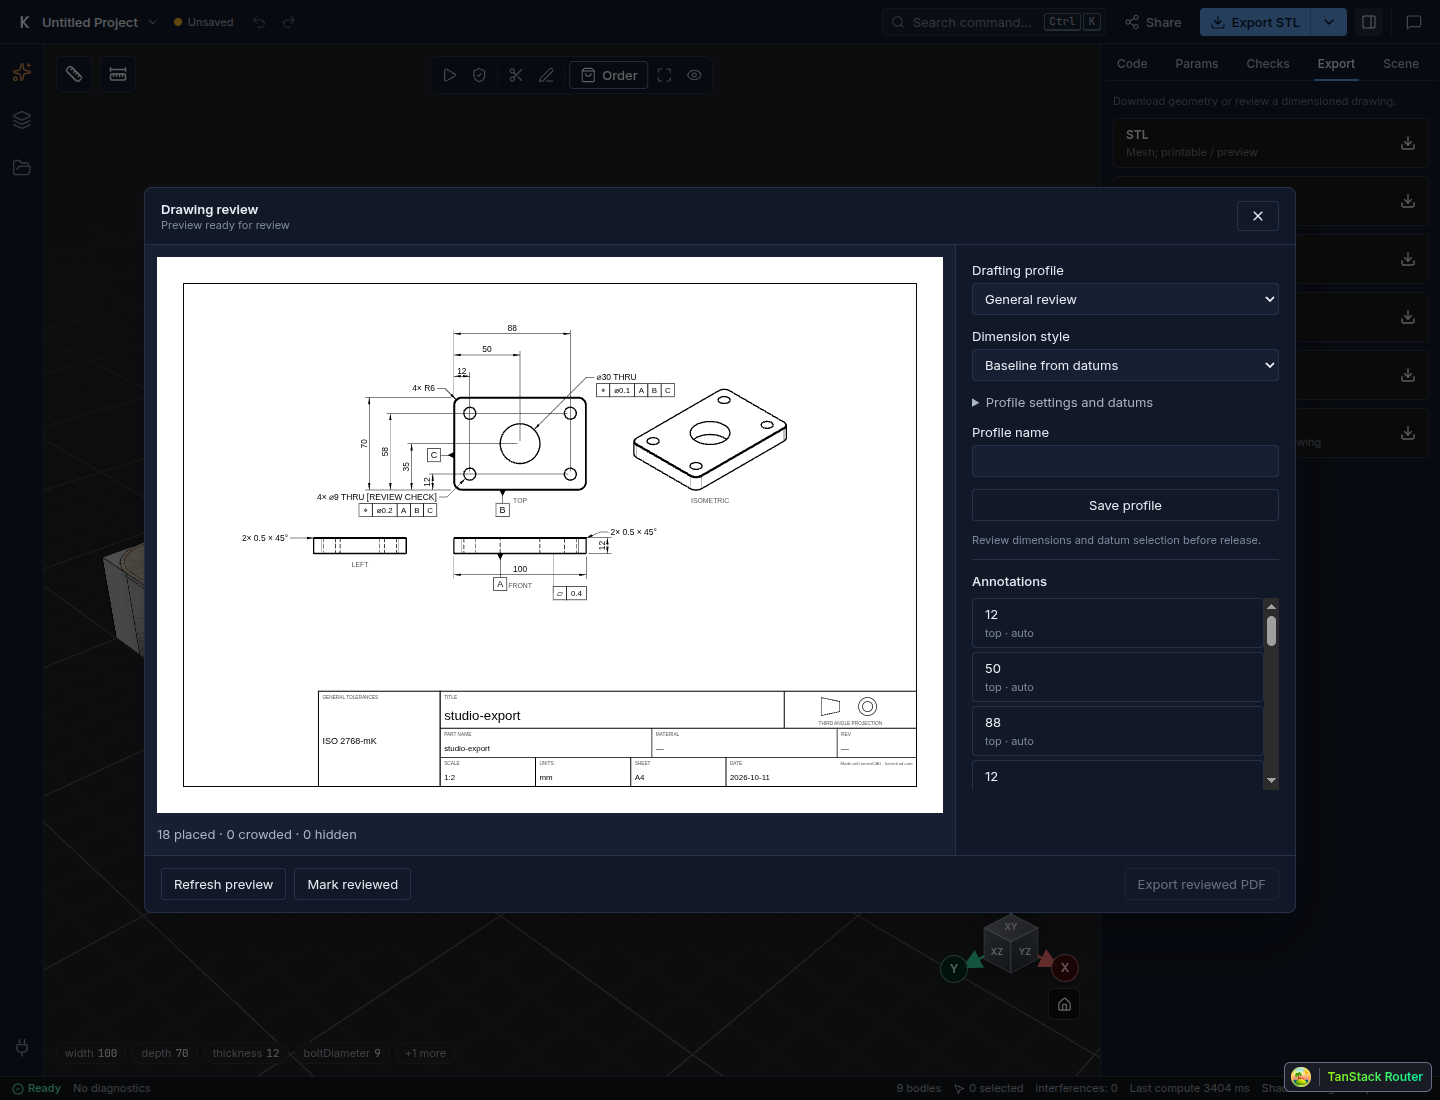Click the play run icon in toolbar

[450, 75]
